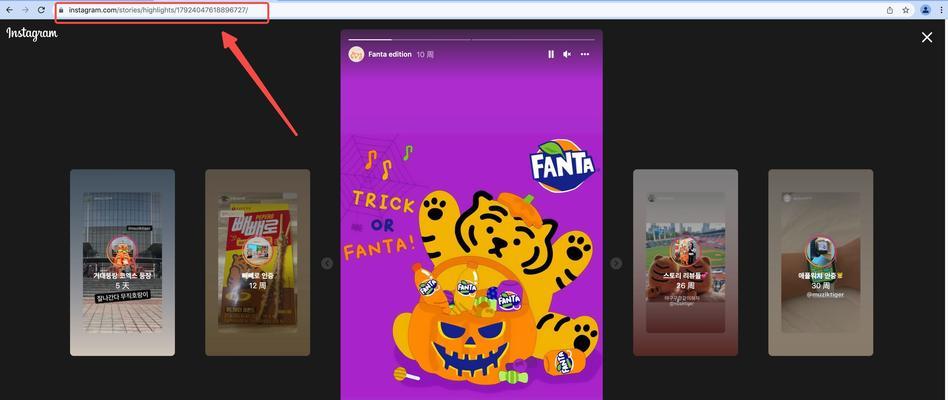
Task: Pause the Fanta story
Action: tap(551, 54)
